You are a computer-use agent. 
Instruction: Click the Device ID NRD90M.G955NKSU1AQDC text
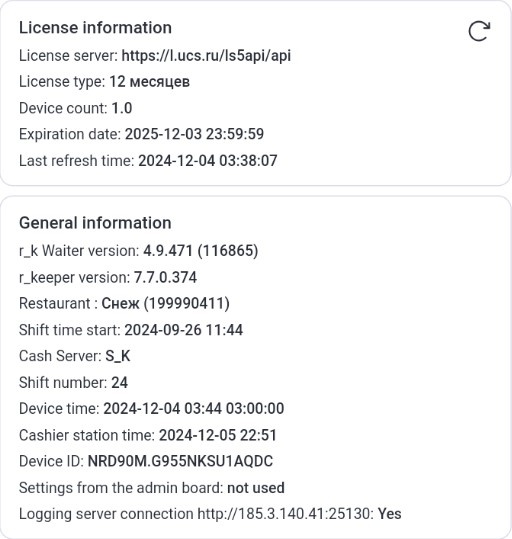[x=180, y=461]
